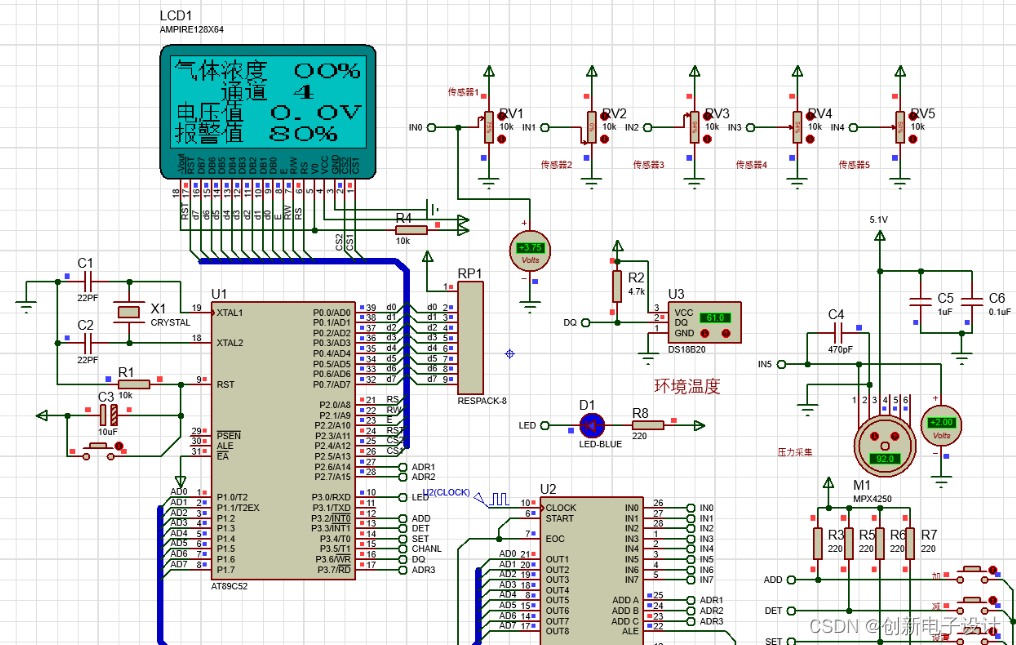Select the RV4 potentiometer body

click(x=797, y=127)
